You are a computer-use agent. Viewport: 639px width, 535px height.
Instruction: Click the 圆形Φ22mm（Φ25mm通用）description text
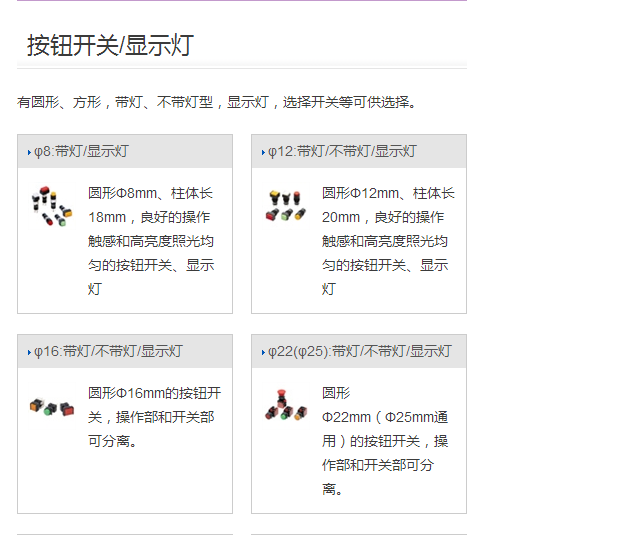click(x=385, y=441)
